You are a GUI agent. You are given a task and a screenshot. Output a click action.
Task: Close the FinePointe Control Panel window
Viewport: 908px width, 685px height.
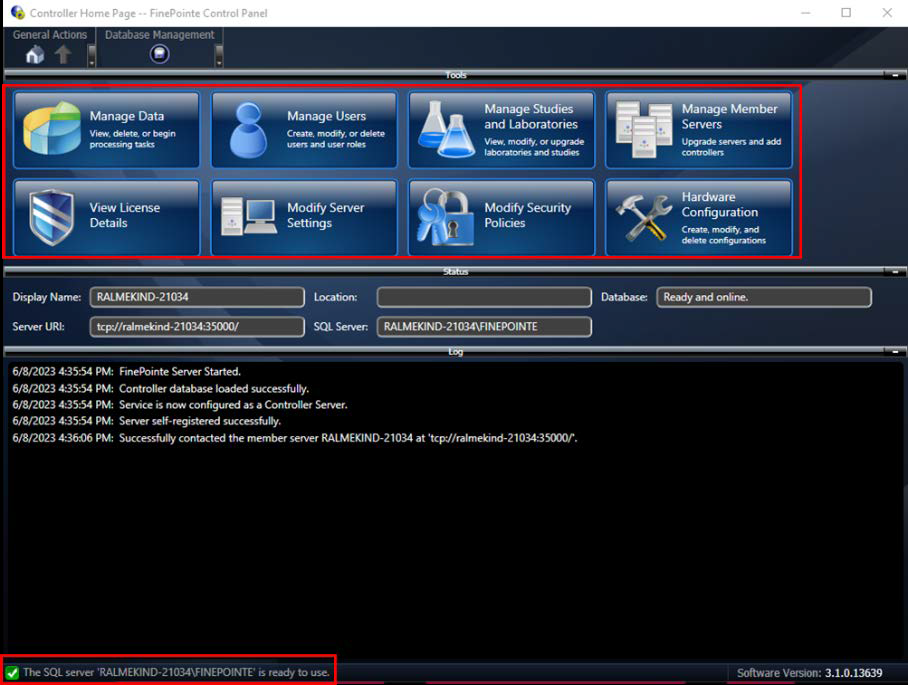coord(887,13)
